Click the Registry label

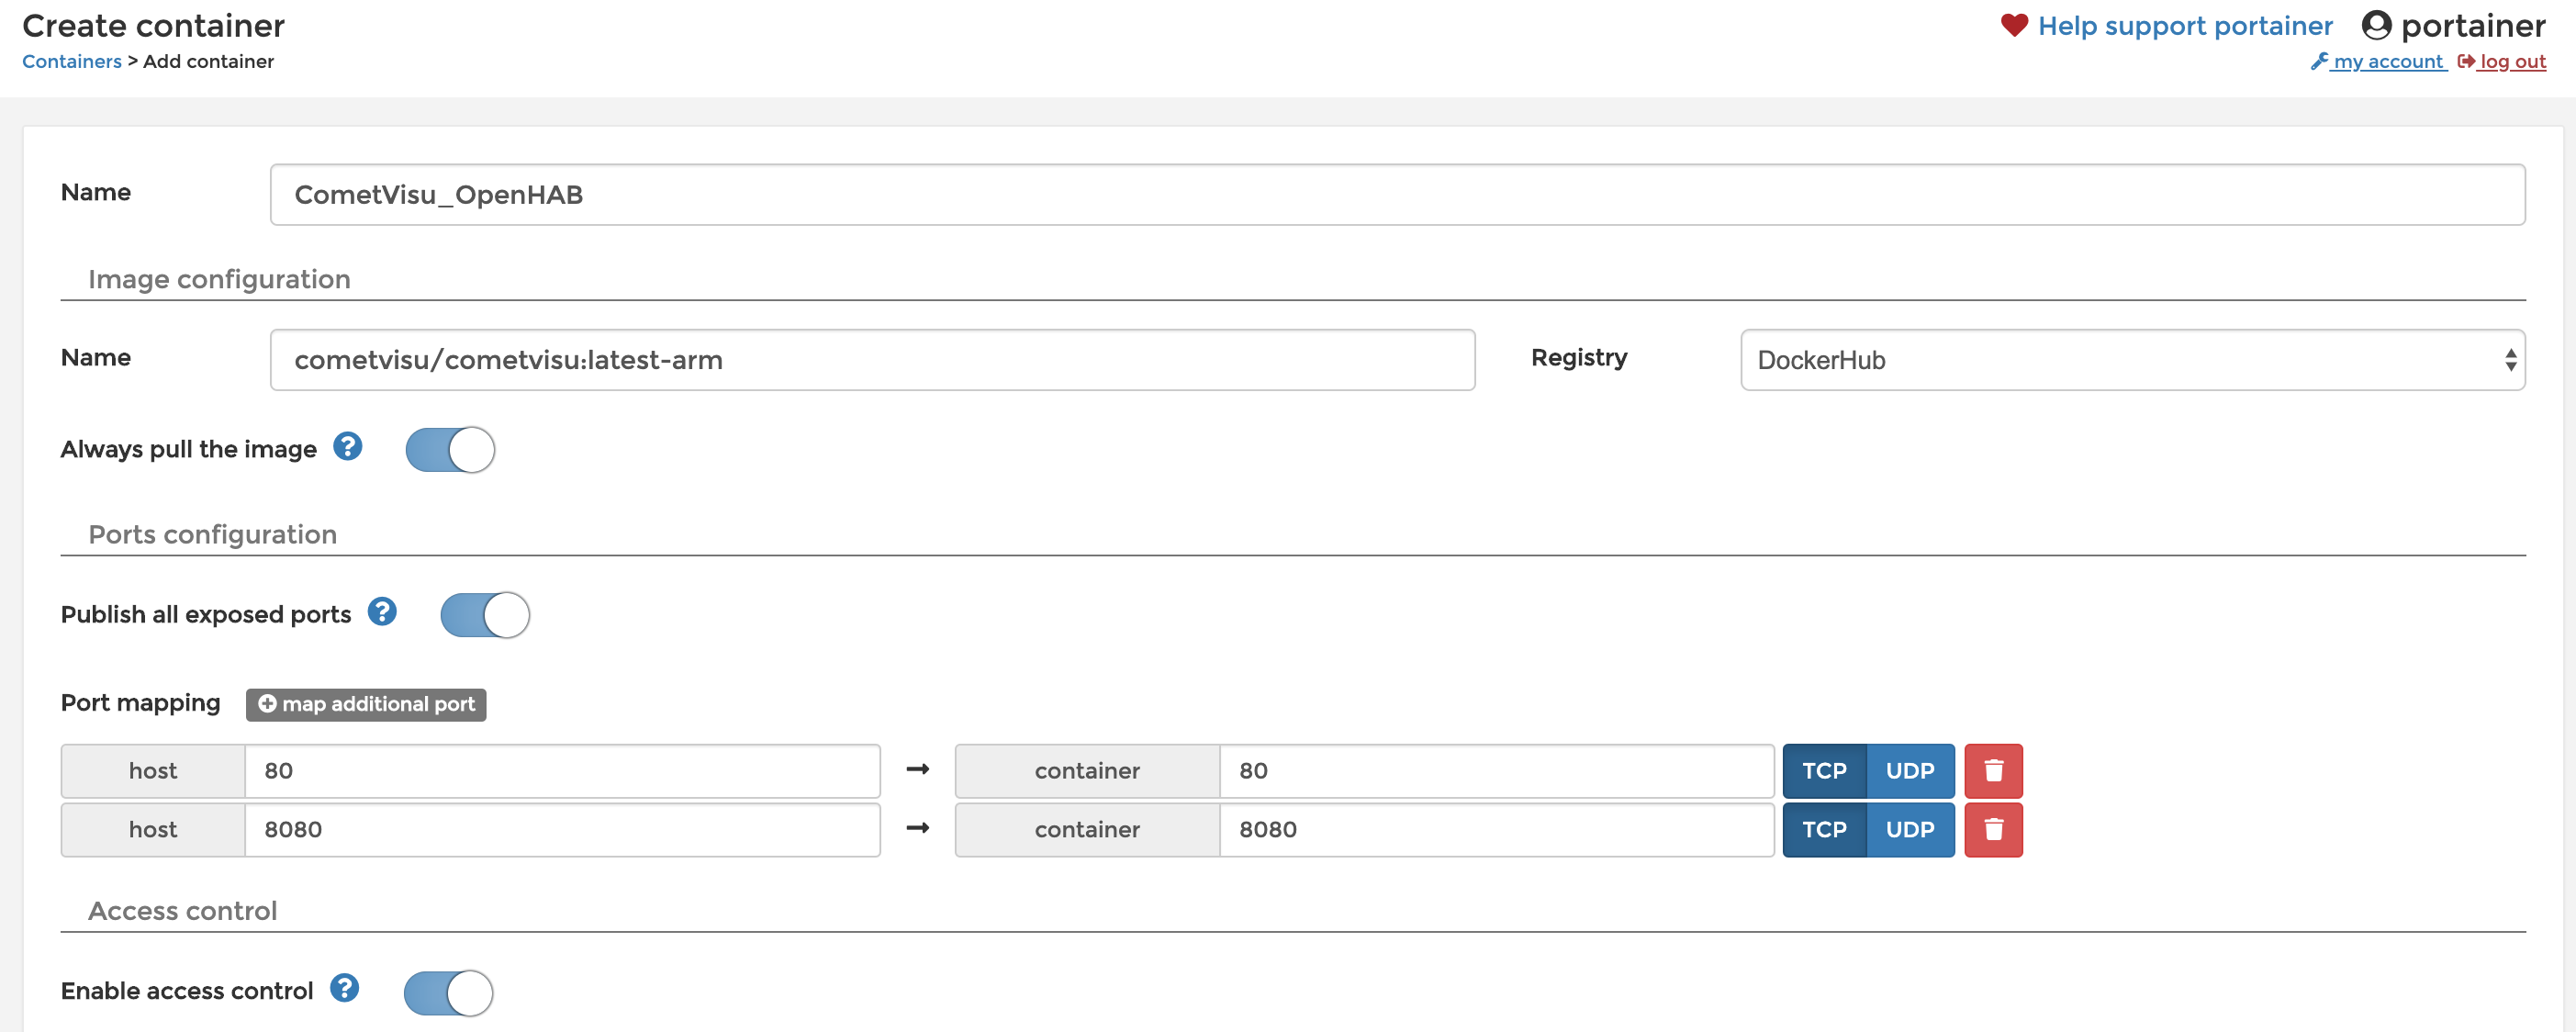coord(1579,358)
